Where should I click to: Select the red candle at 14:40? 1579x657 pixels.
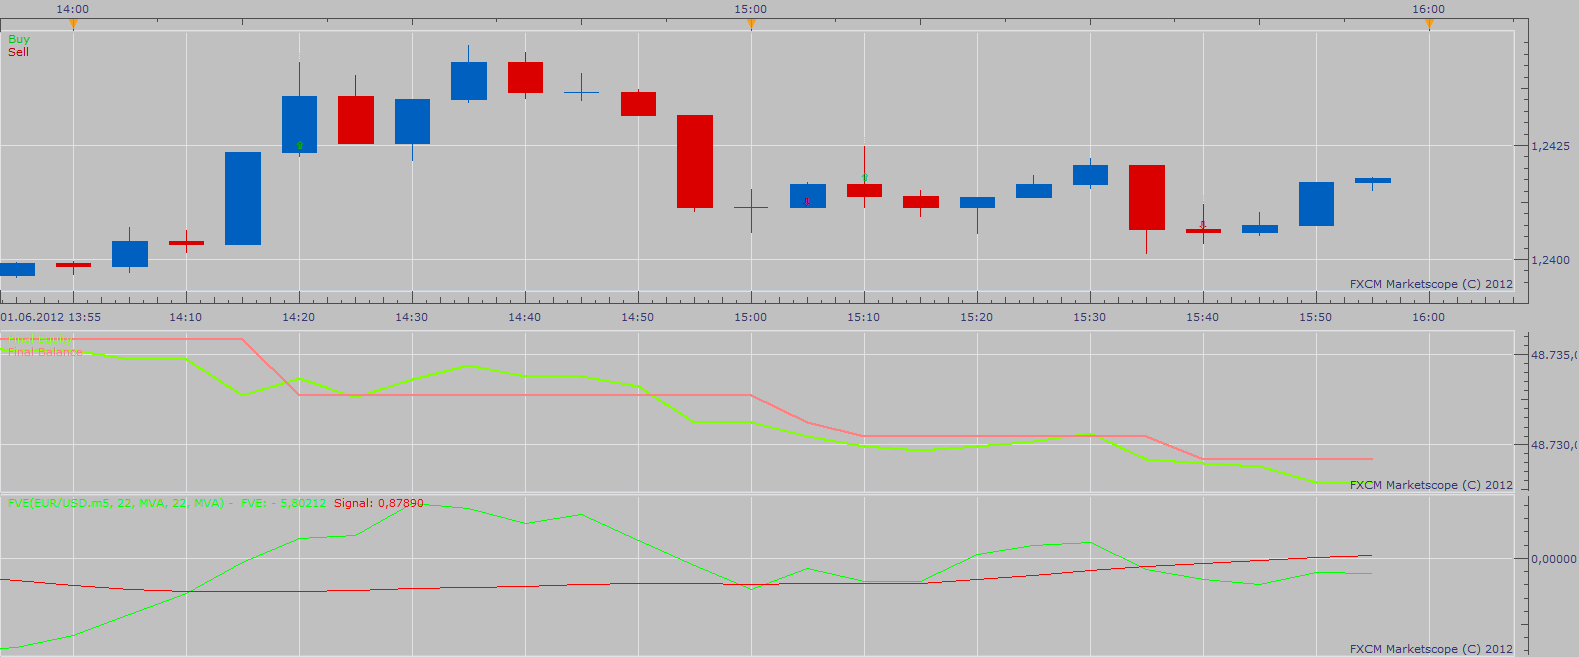(525, 77)
